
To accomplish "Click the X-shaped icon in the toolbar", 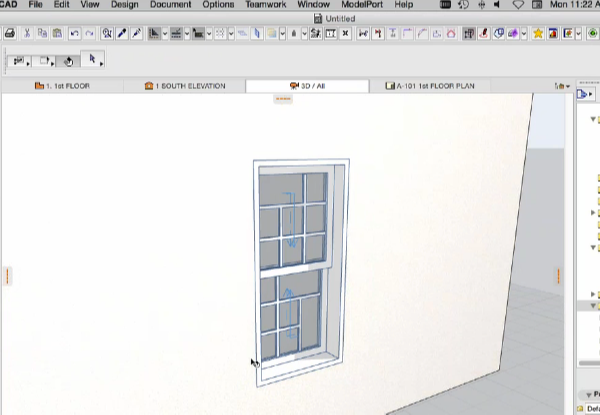I will click(345, 34).
